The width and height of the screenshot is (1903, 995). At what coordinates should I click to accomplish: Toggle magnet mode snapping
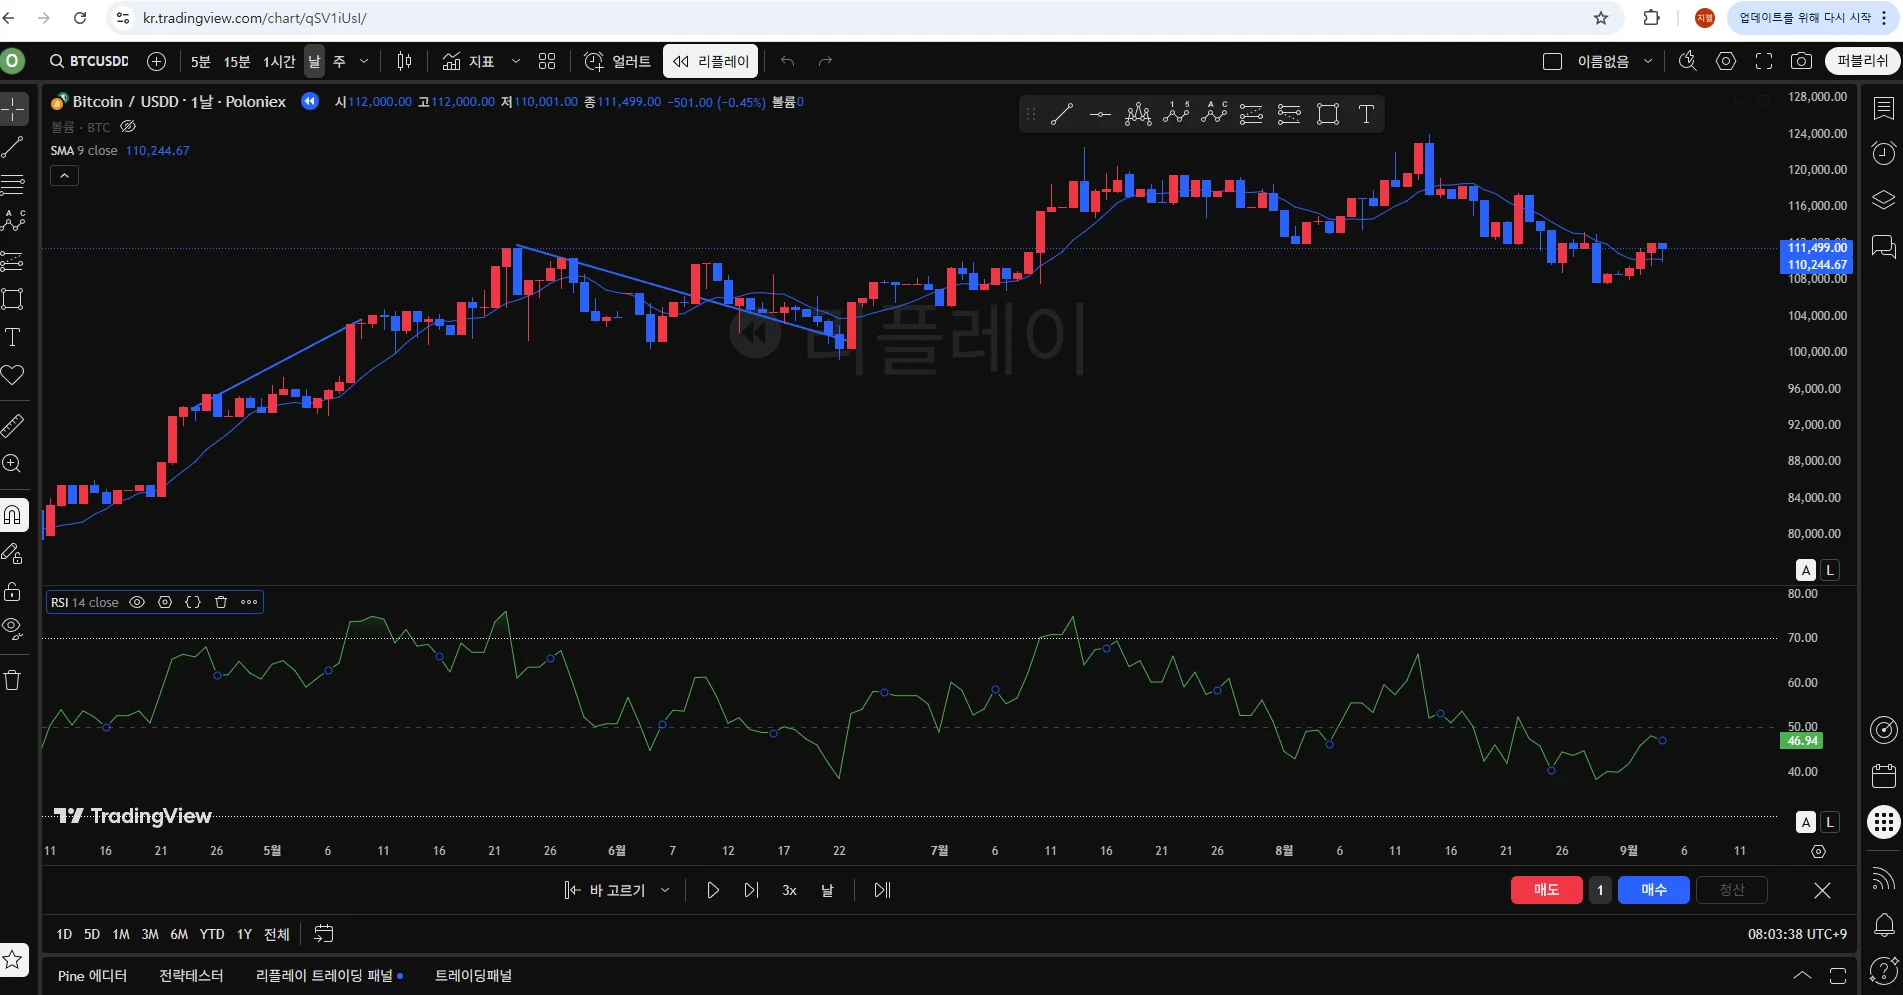point(13,515)
